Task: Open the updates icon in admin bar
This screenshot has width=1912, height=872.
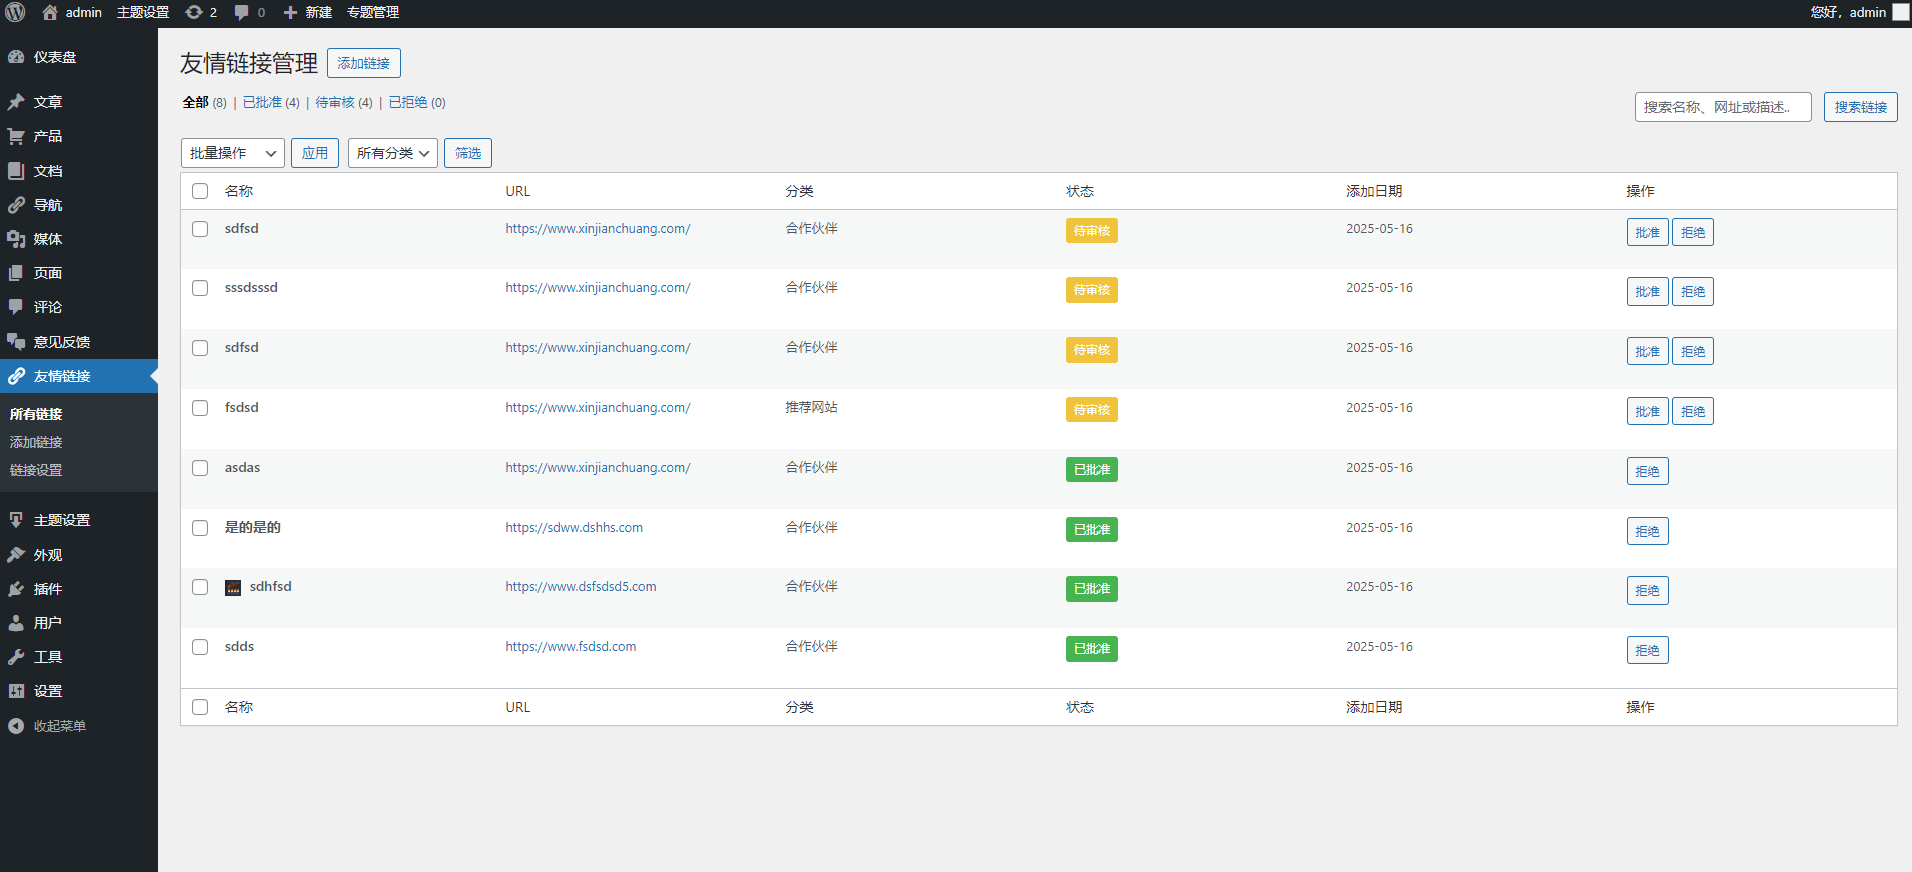Action: click(194, 12)
